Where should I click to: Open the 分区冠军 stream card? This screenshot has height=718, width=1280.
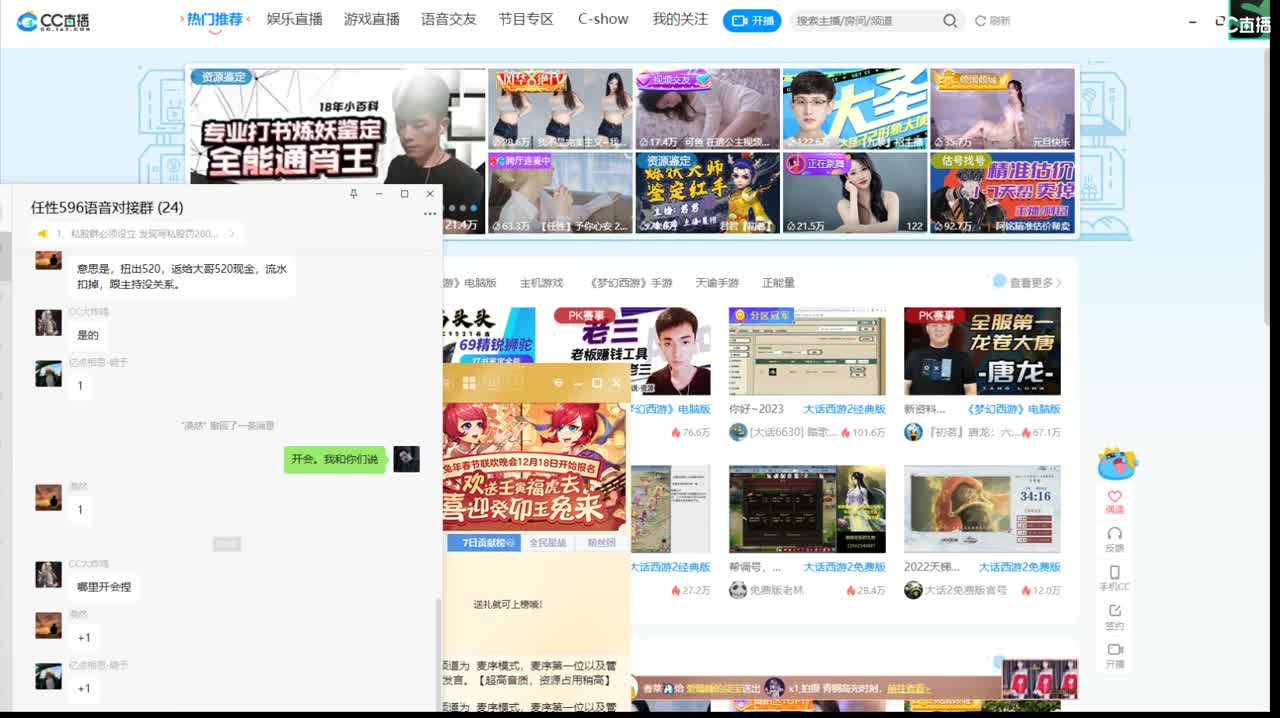[x=807, y=351]
